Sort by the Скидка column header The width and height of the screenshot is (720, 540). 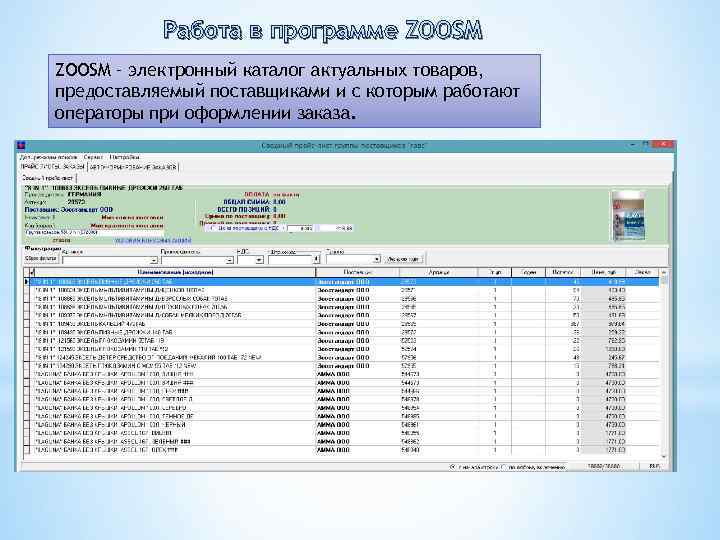pos(642,272)
